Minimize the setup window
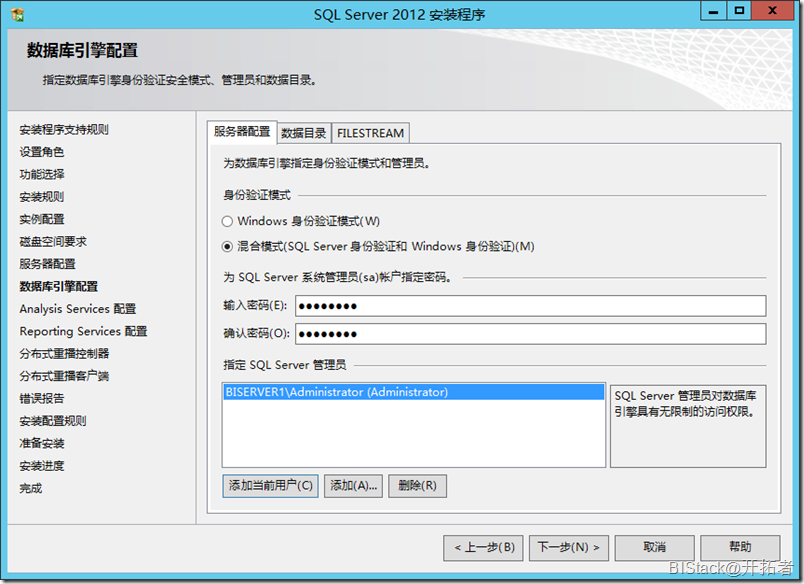The width and height of the screenshot is (804, 584). [x=713, y=11]
